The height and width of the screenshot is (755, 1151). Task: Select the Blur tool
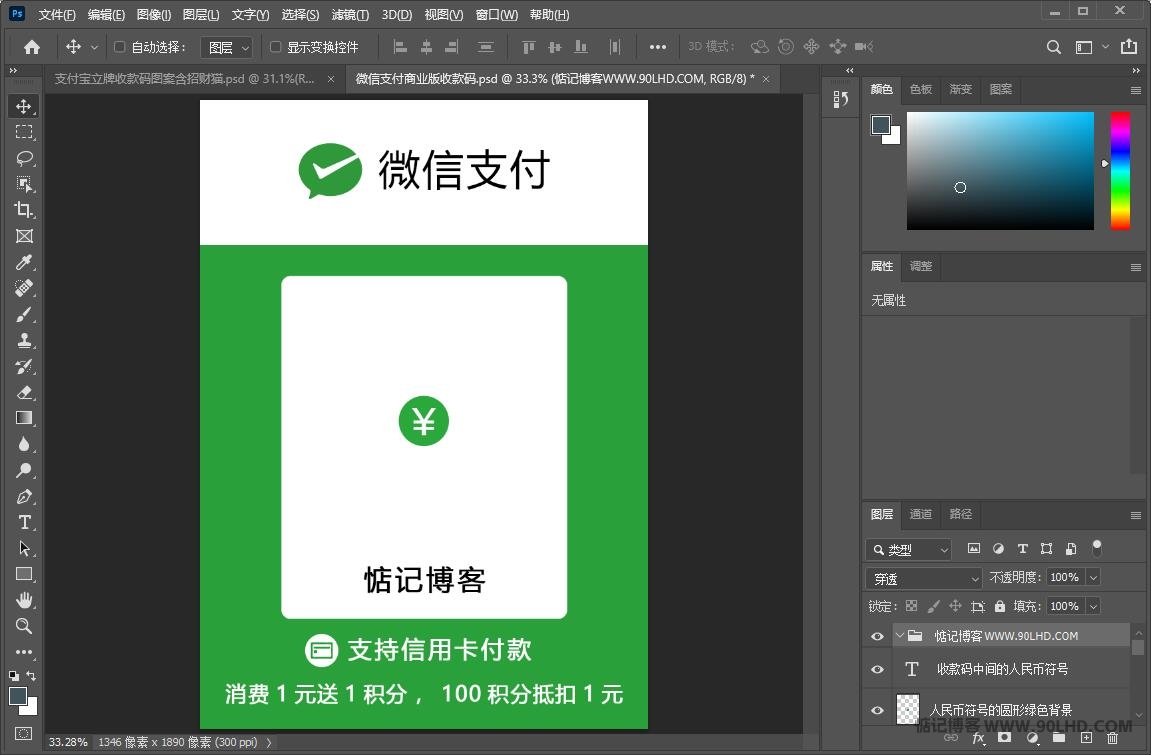23,445
